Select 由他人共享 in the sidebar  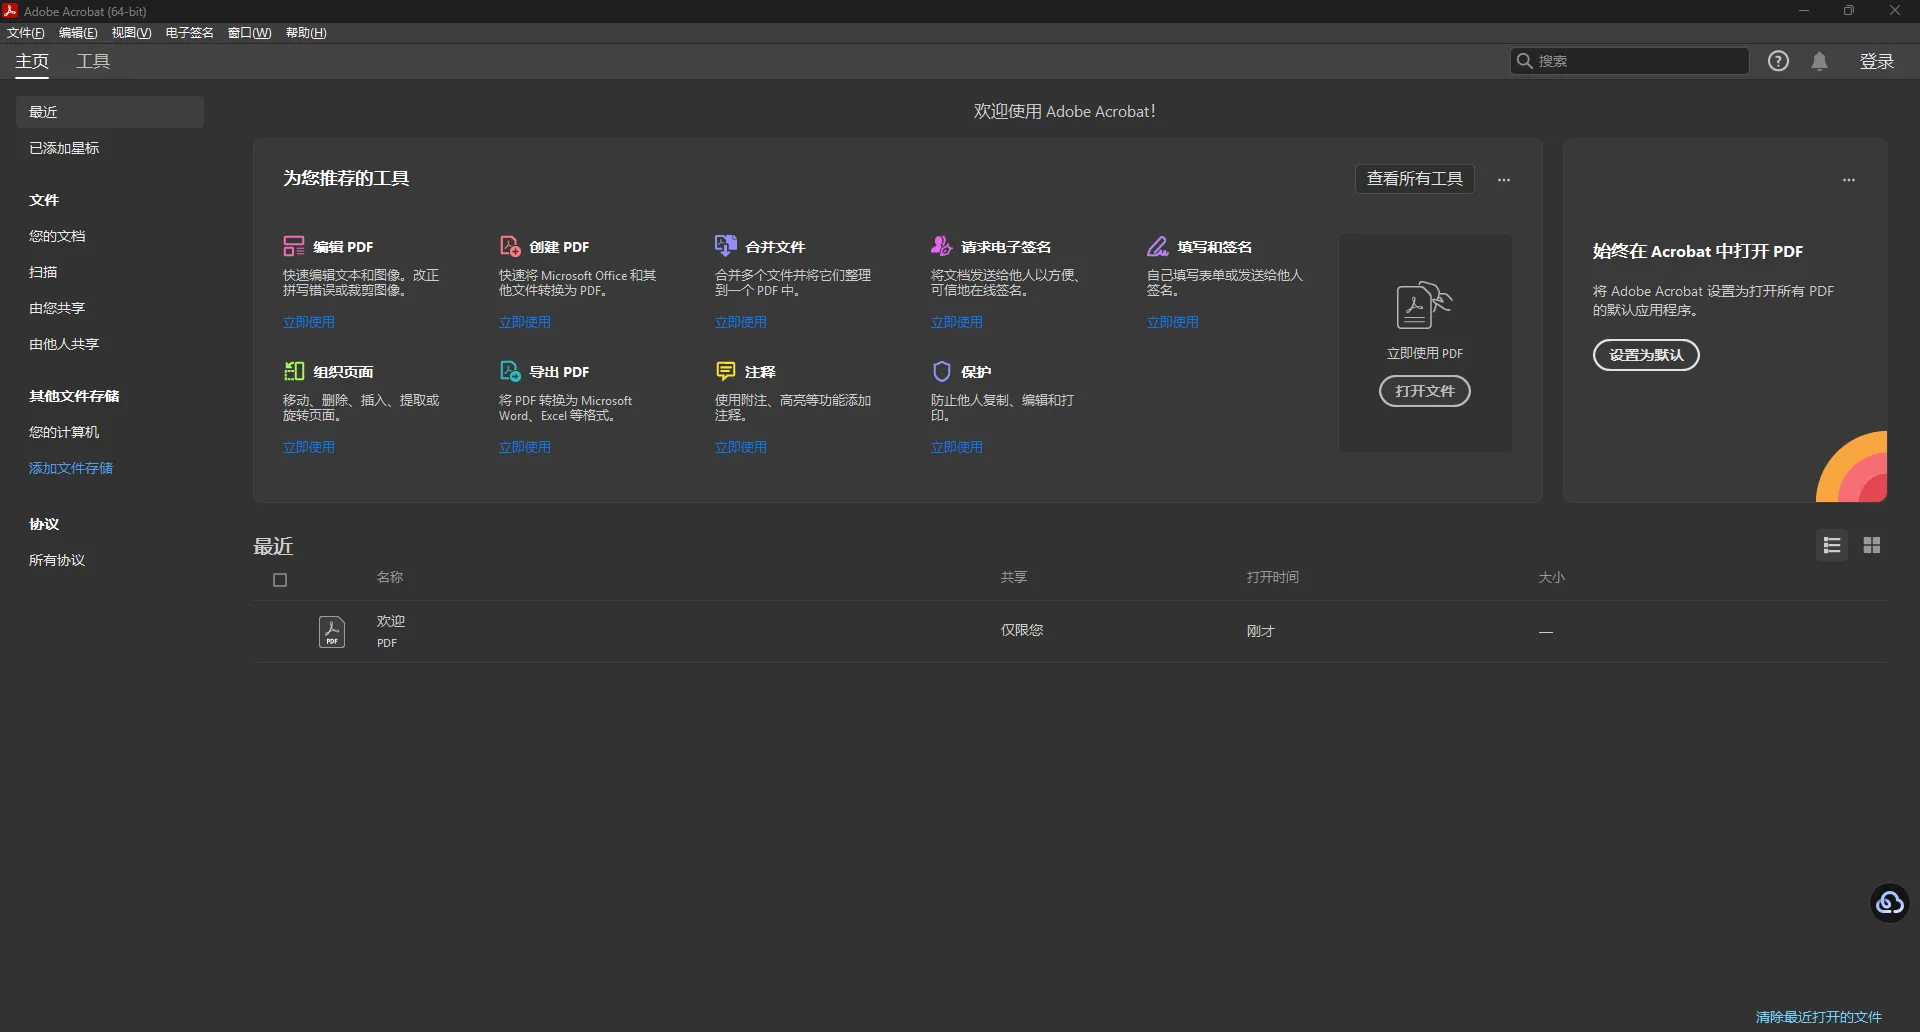pos(64,344)
